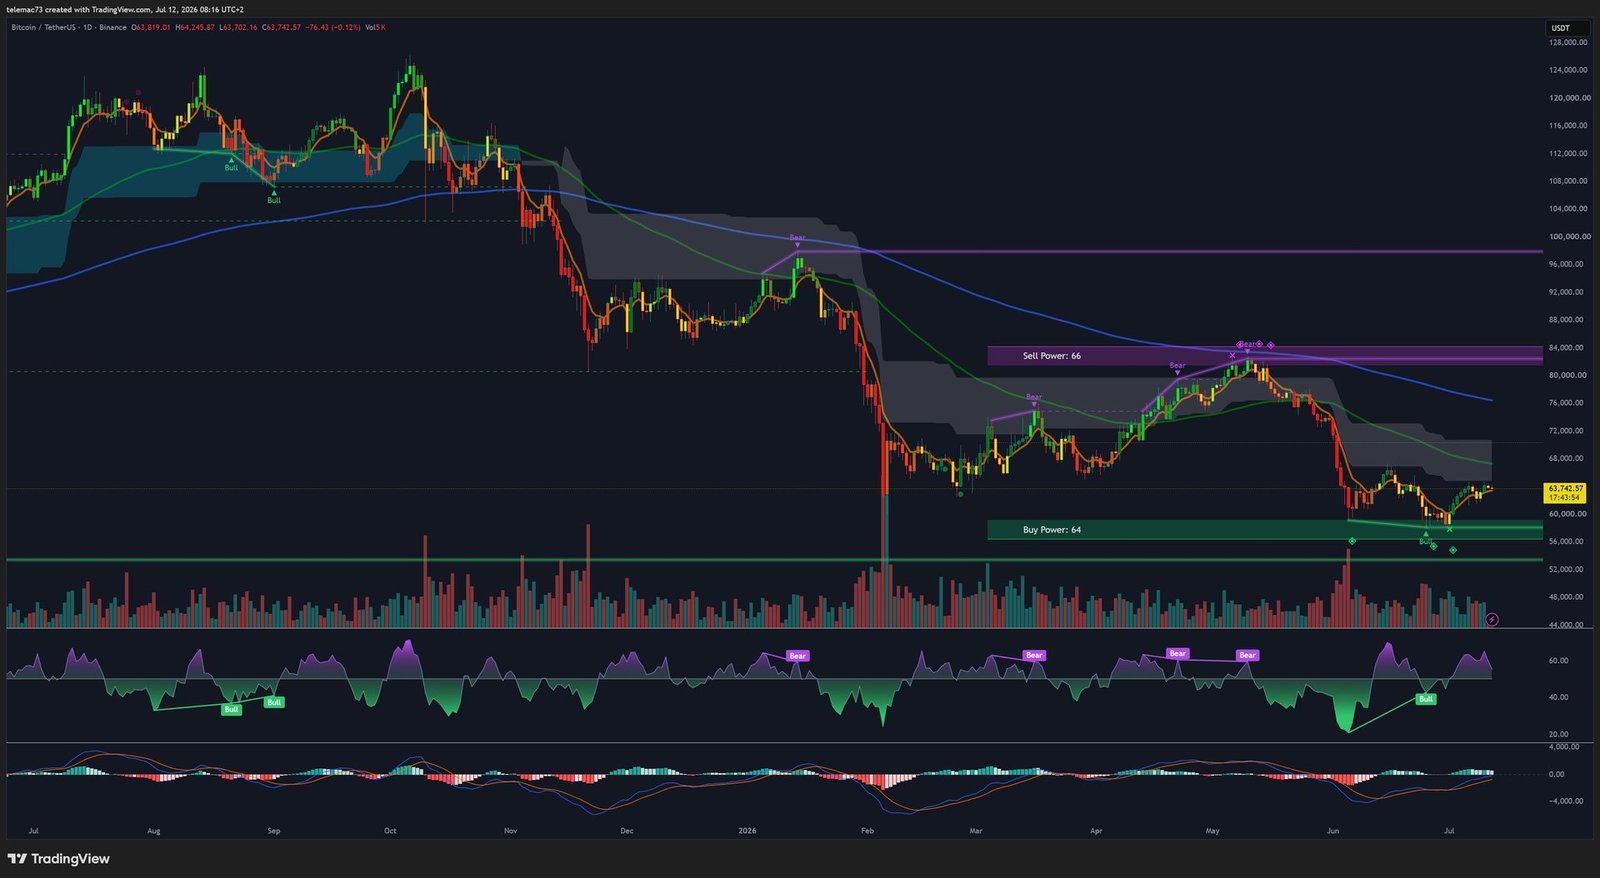The width and height of the screenshot is (1600, 878).
Task: Click the Jun label on time axis
Action: [x=1332, y=831]
